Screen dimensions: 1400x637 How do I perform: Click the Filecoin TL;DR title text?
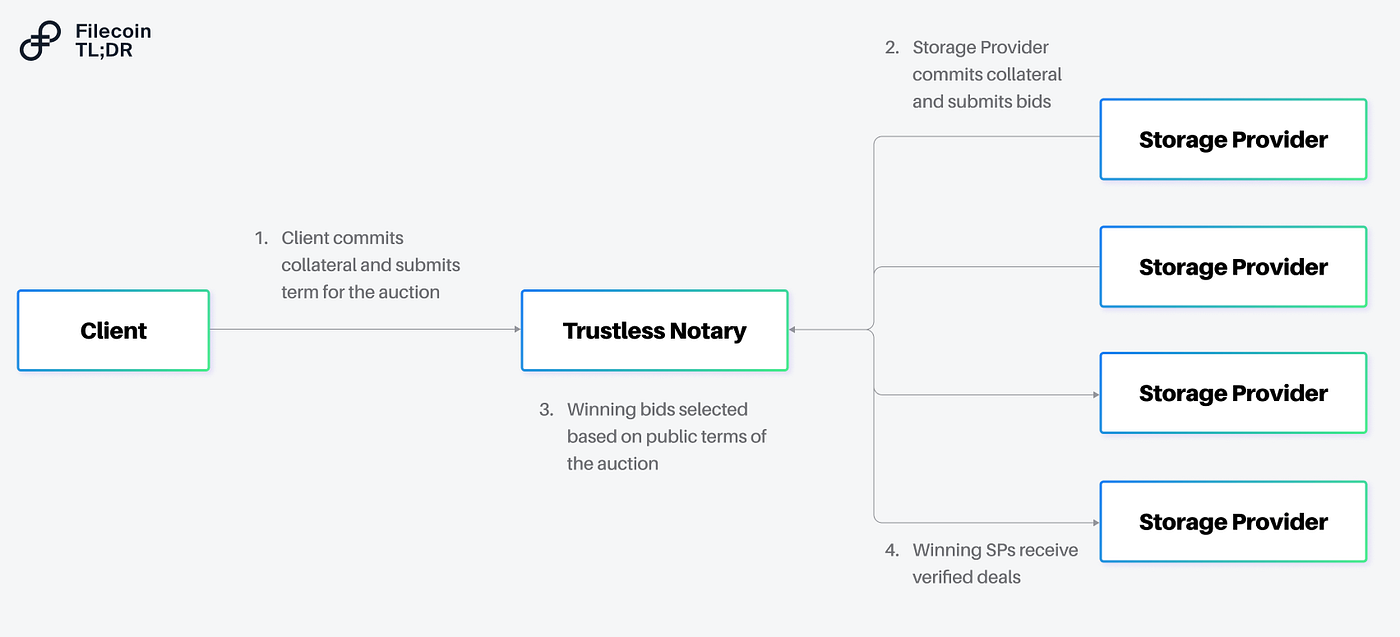[x=113, y=41]
